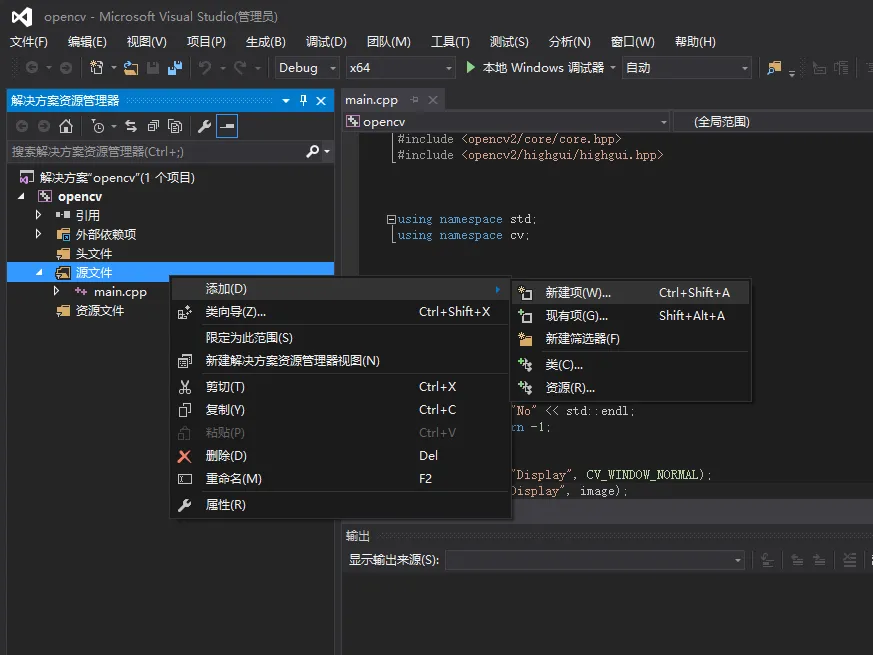Screen dimensions: 873x655
Task: Click the new project toolbar icon
Action: [x=96, y=68]
